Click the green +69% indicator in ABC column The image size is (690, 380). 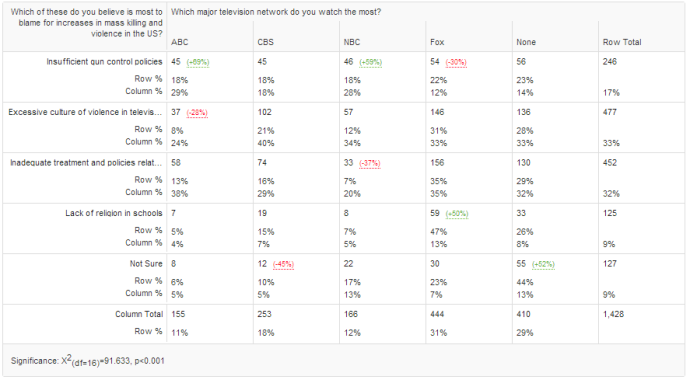(198, 62)
